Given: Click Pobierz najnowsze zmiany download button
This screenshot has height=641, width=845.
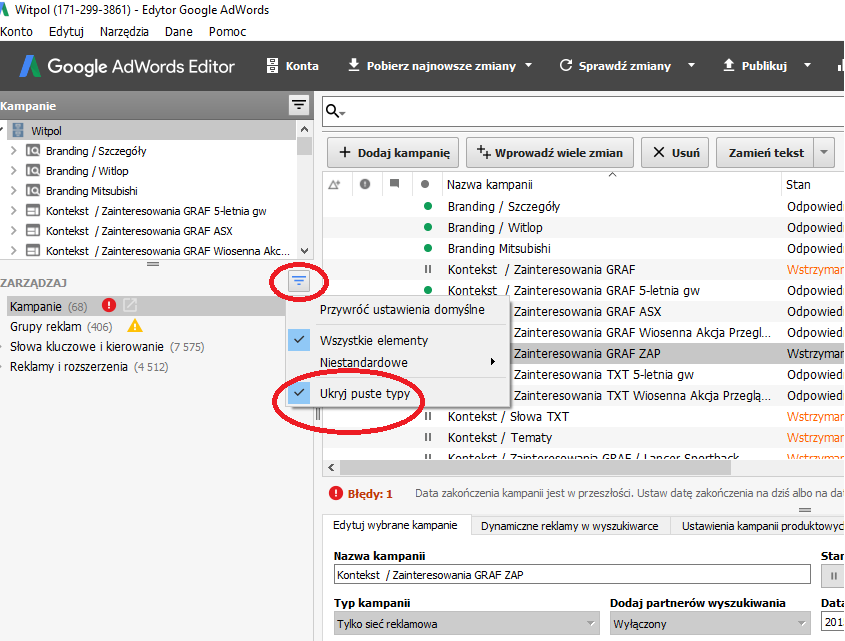Looking at the screenshot, I should pyautogui.click(x=432, y=66).
